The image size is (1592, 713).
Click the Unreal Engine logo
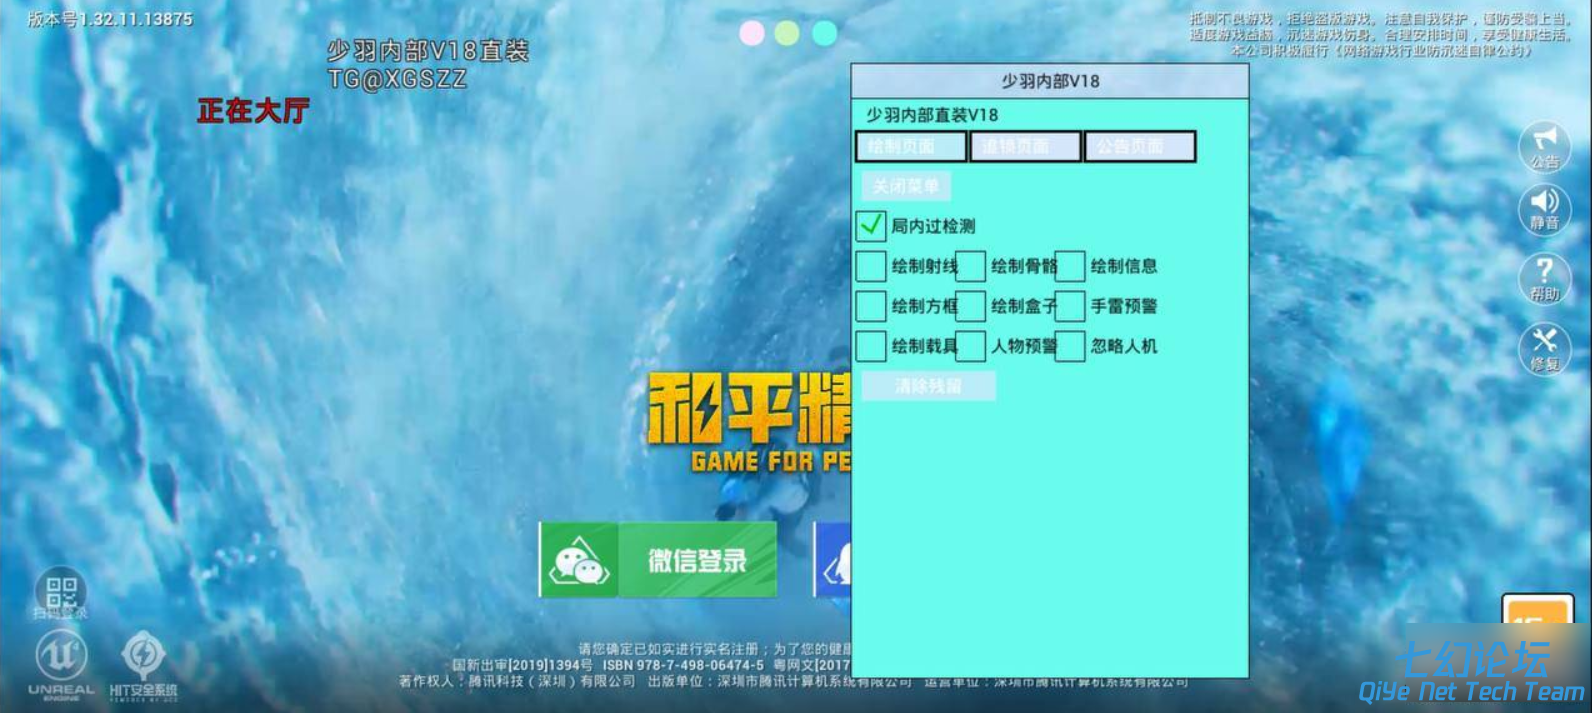point(61,664)
